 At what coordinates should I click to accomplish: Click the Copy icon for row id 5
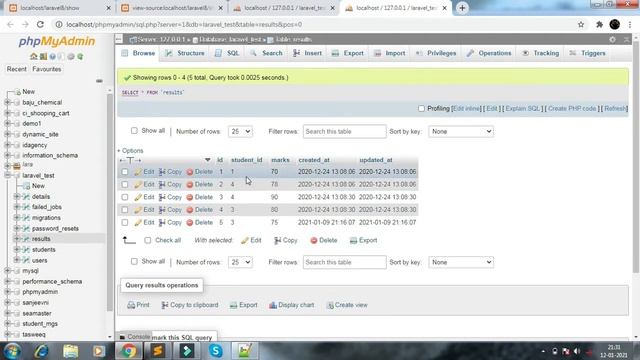(x=162, y=222)
